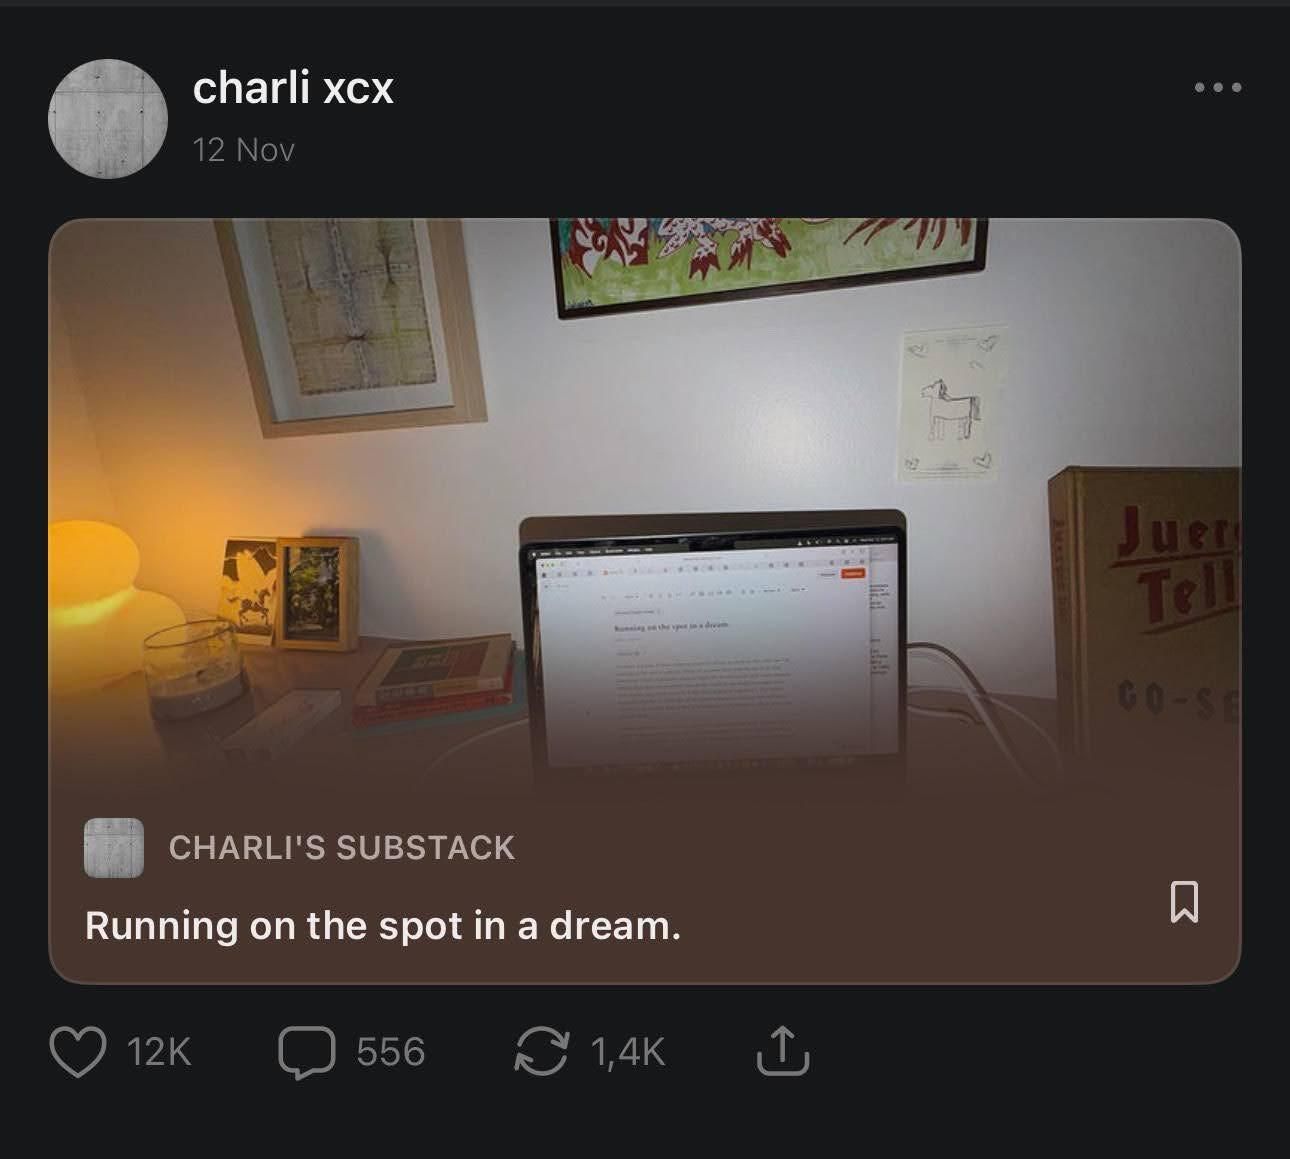
Task: Click the laptop screen in the post photo
Action: click(712, 650)
